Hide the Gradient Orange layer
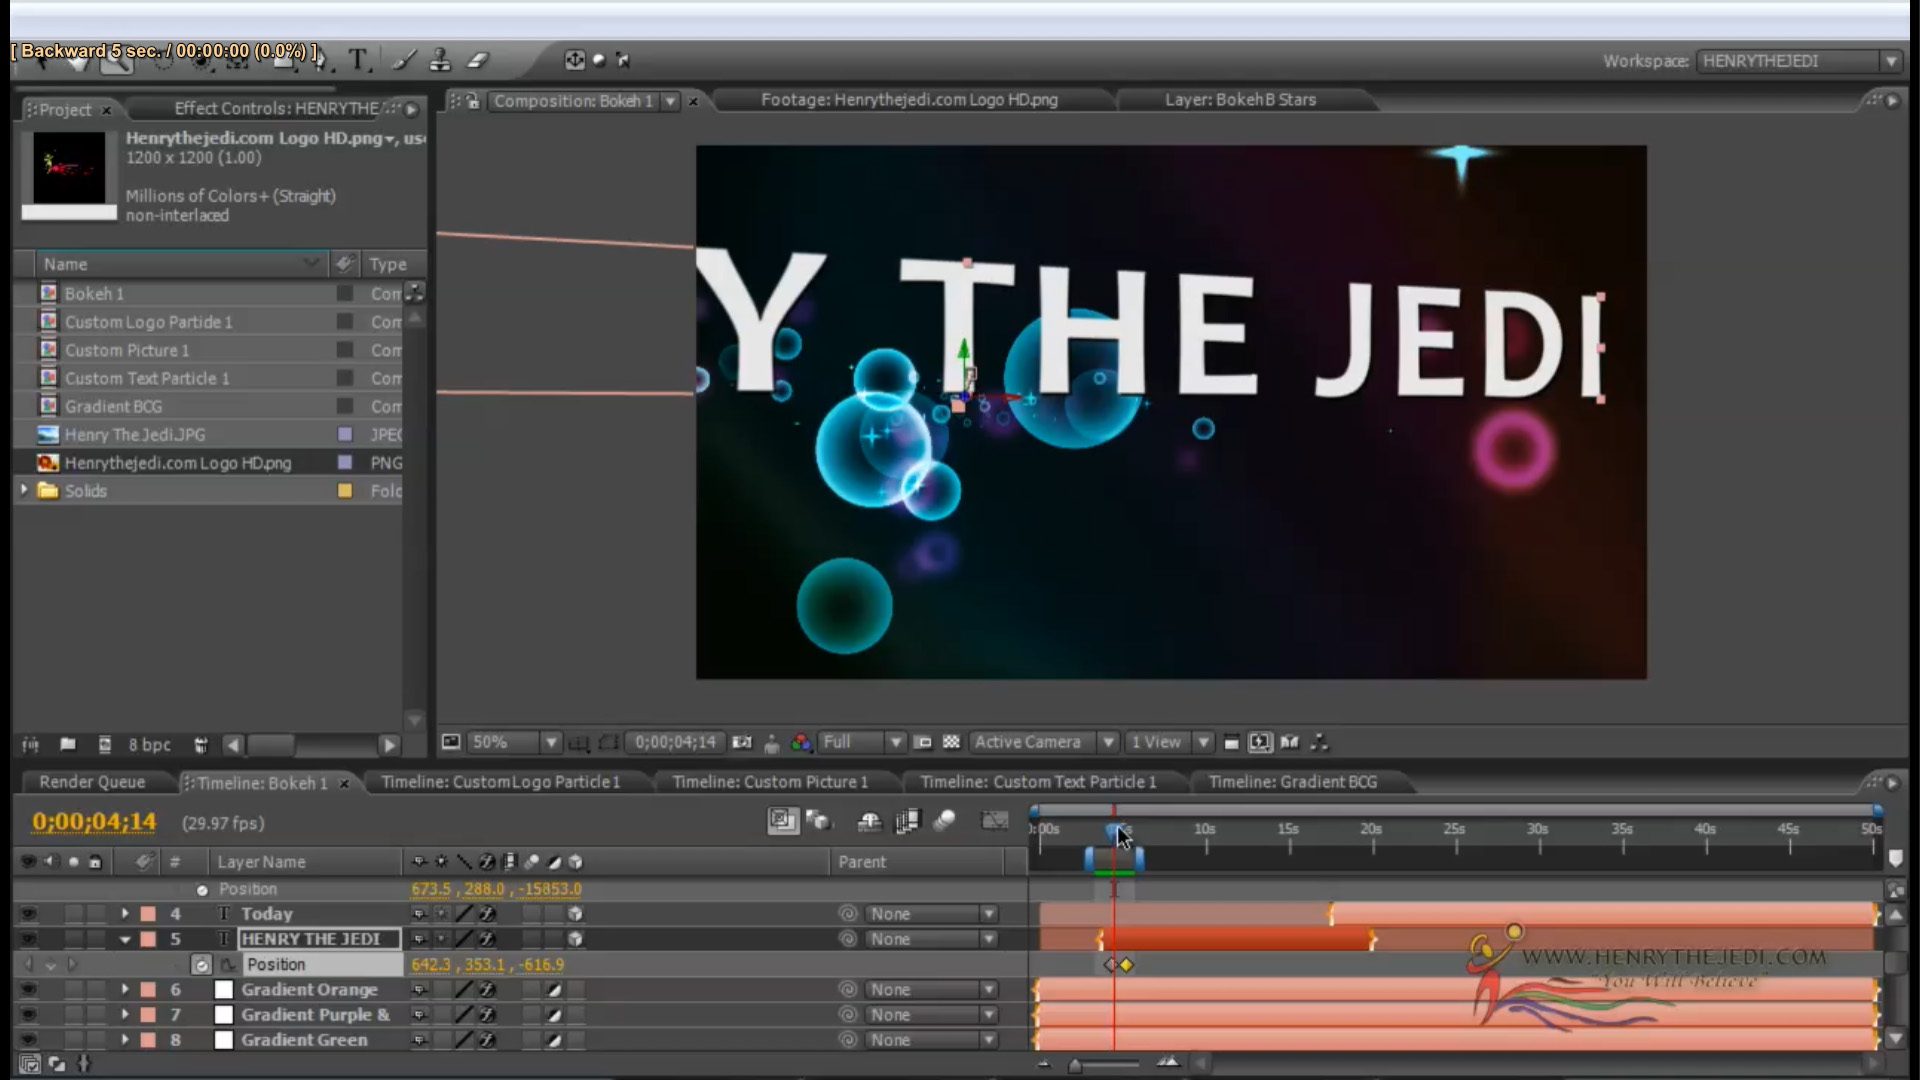Viewport: 1920px width, 1080px height. coord(28,989)
